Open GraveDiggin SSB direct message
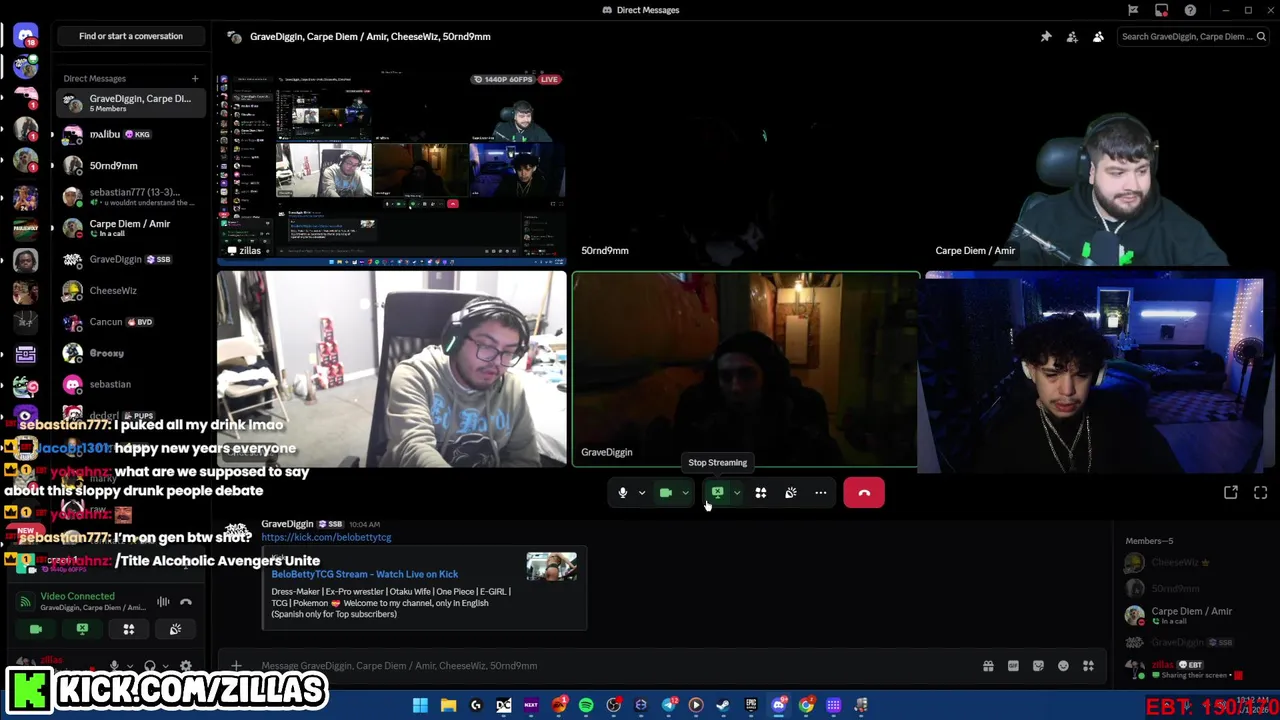The image size is (1280, 720). click(131, 259)
